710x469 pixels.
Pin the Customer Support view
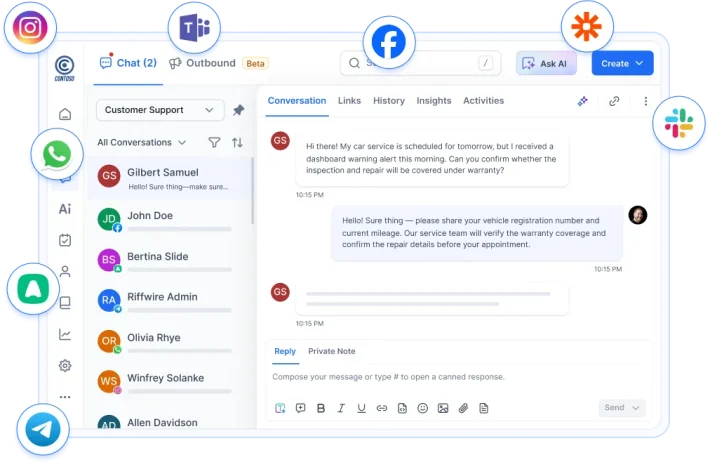239,110
